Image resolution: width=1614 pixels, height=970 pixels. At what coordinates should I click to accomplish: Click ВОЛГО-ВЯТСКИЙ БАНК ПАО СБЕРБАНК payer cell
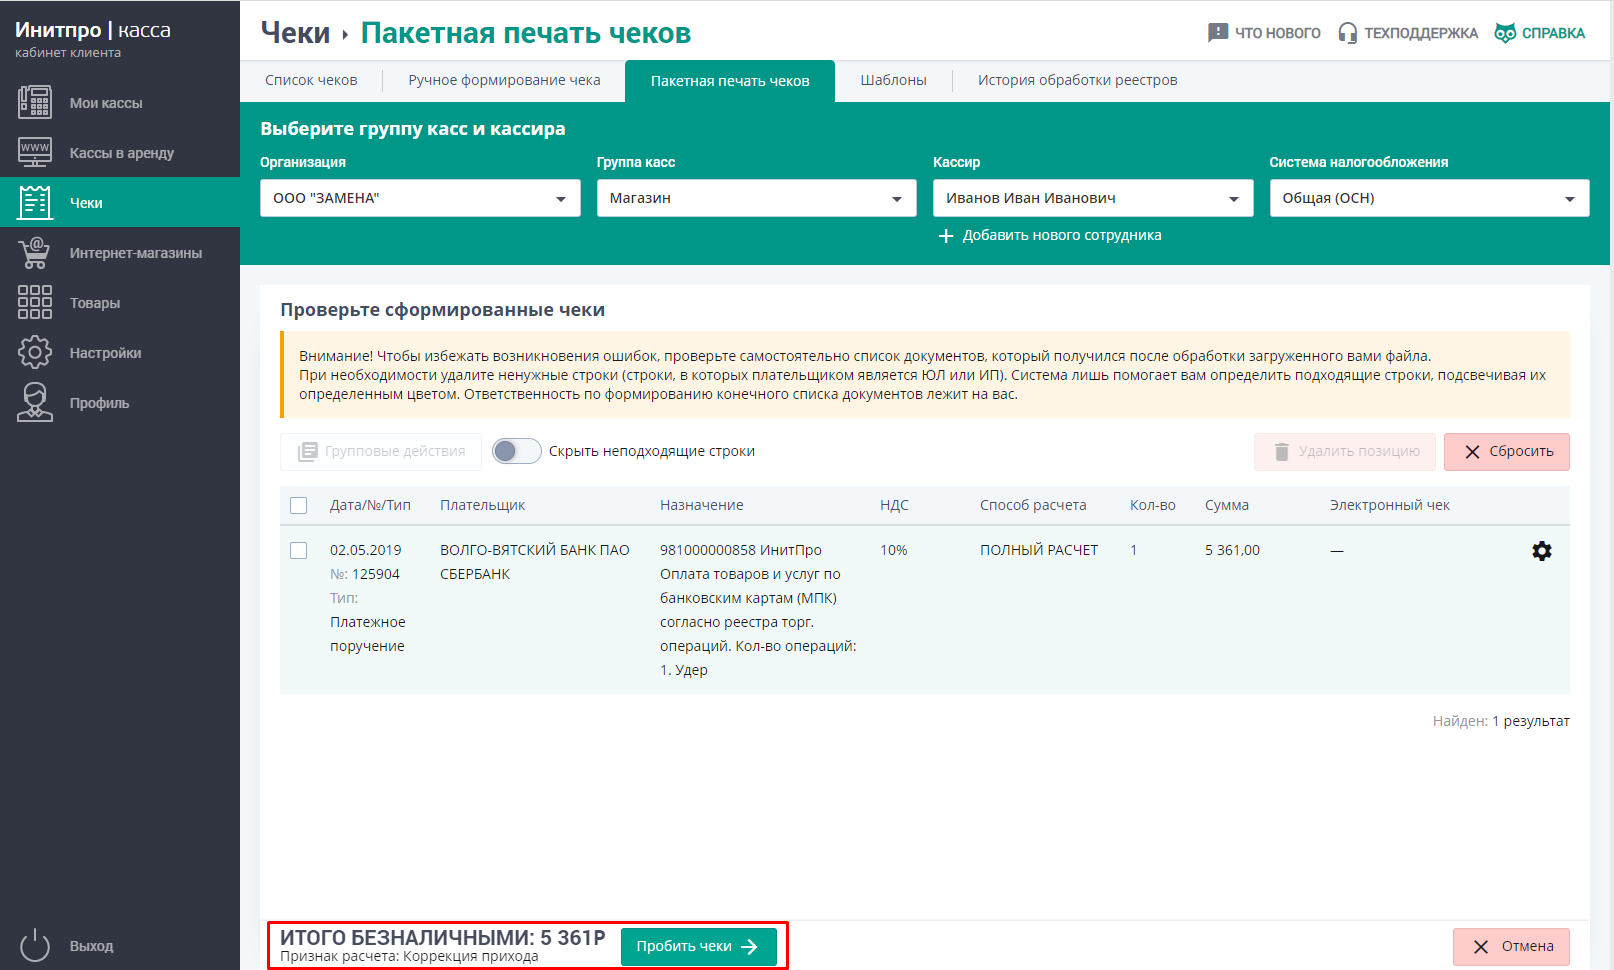tap(535, 562)
